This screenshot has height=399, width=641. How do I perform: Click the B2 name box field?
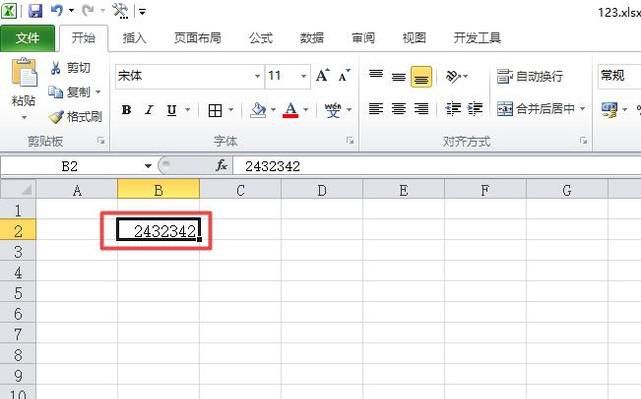pyautogui.click(x=70, y=166)
